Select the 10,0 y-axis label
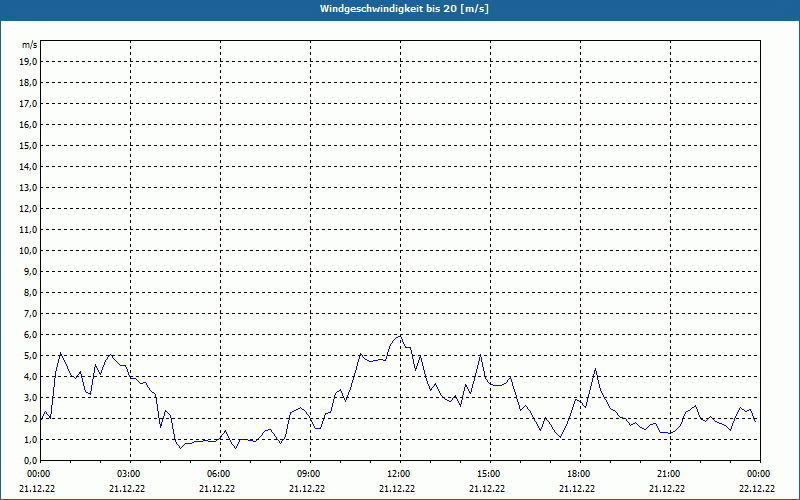Screen dimensions: 800x500 (28, 251)
